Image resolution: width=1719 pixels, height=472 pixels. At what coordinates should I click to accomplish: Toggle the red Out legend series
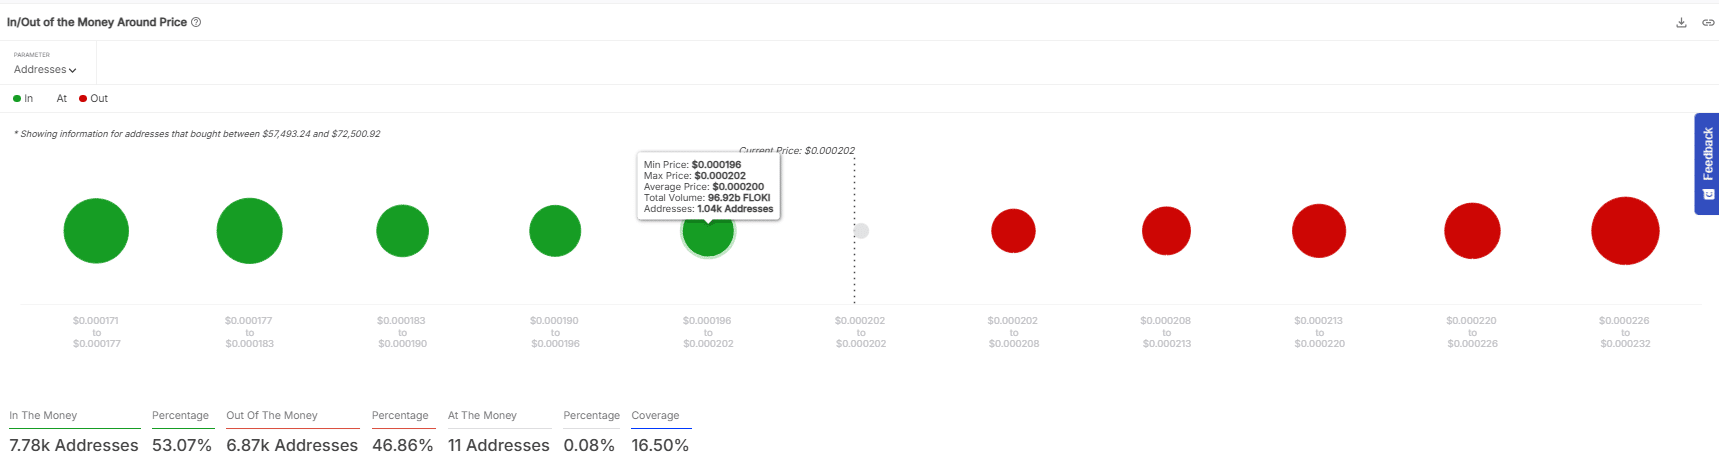[x=94, y=99]
